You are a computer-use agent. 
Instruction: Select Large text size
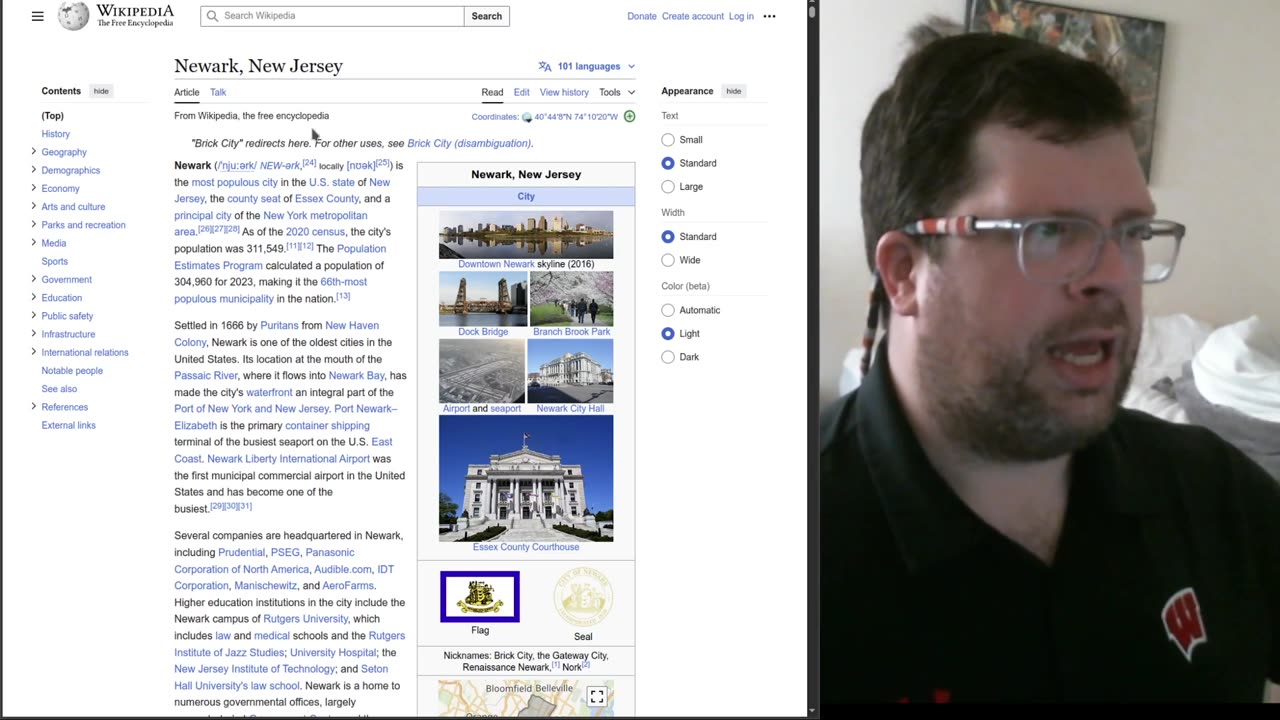click(668, 187)
